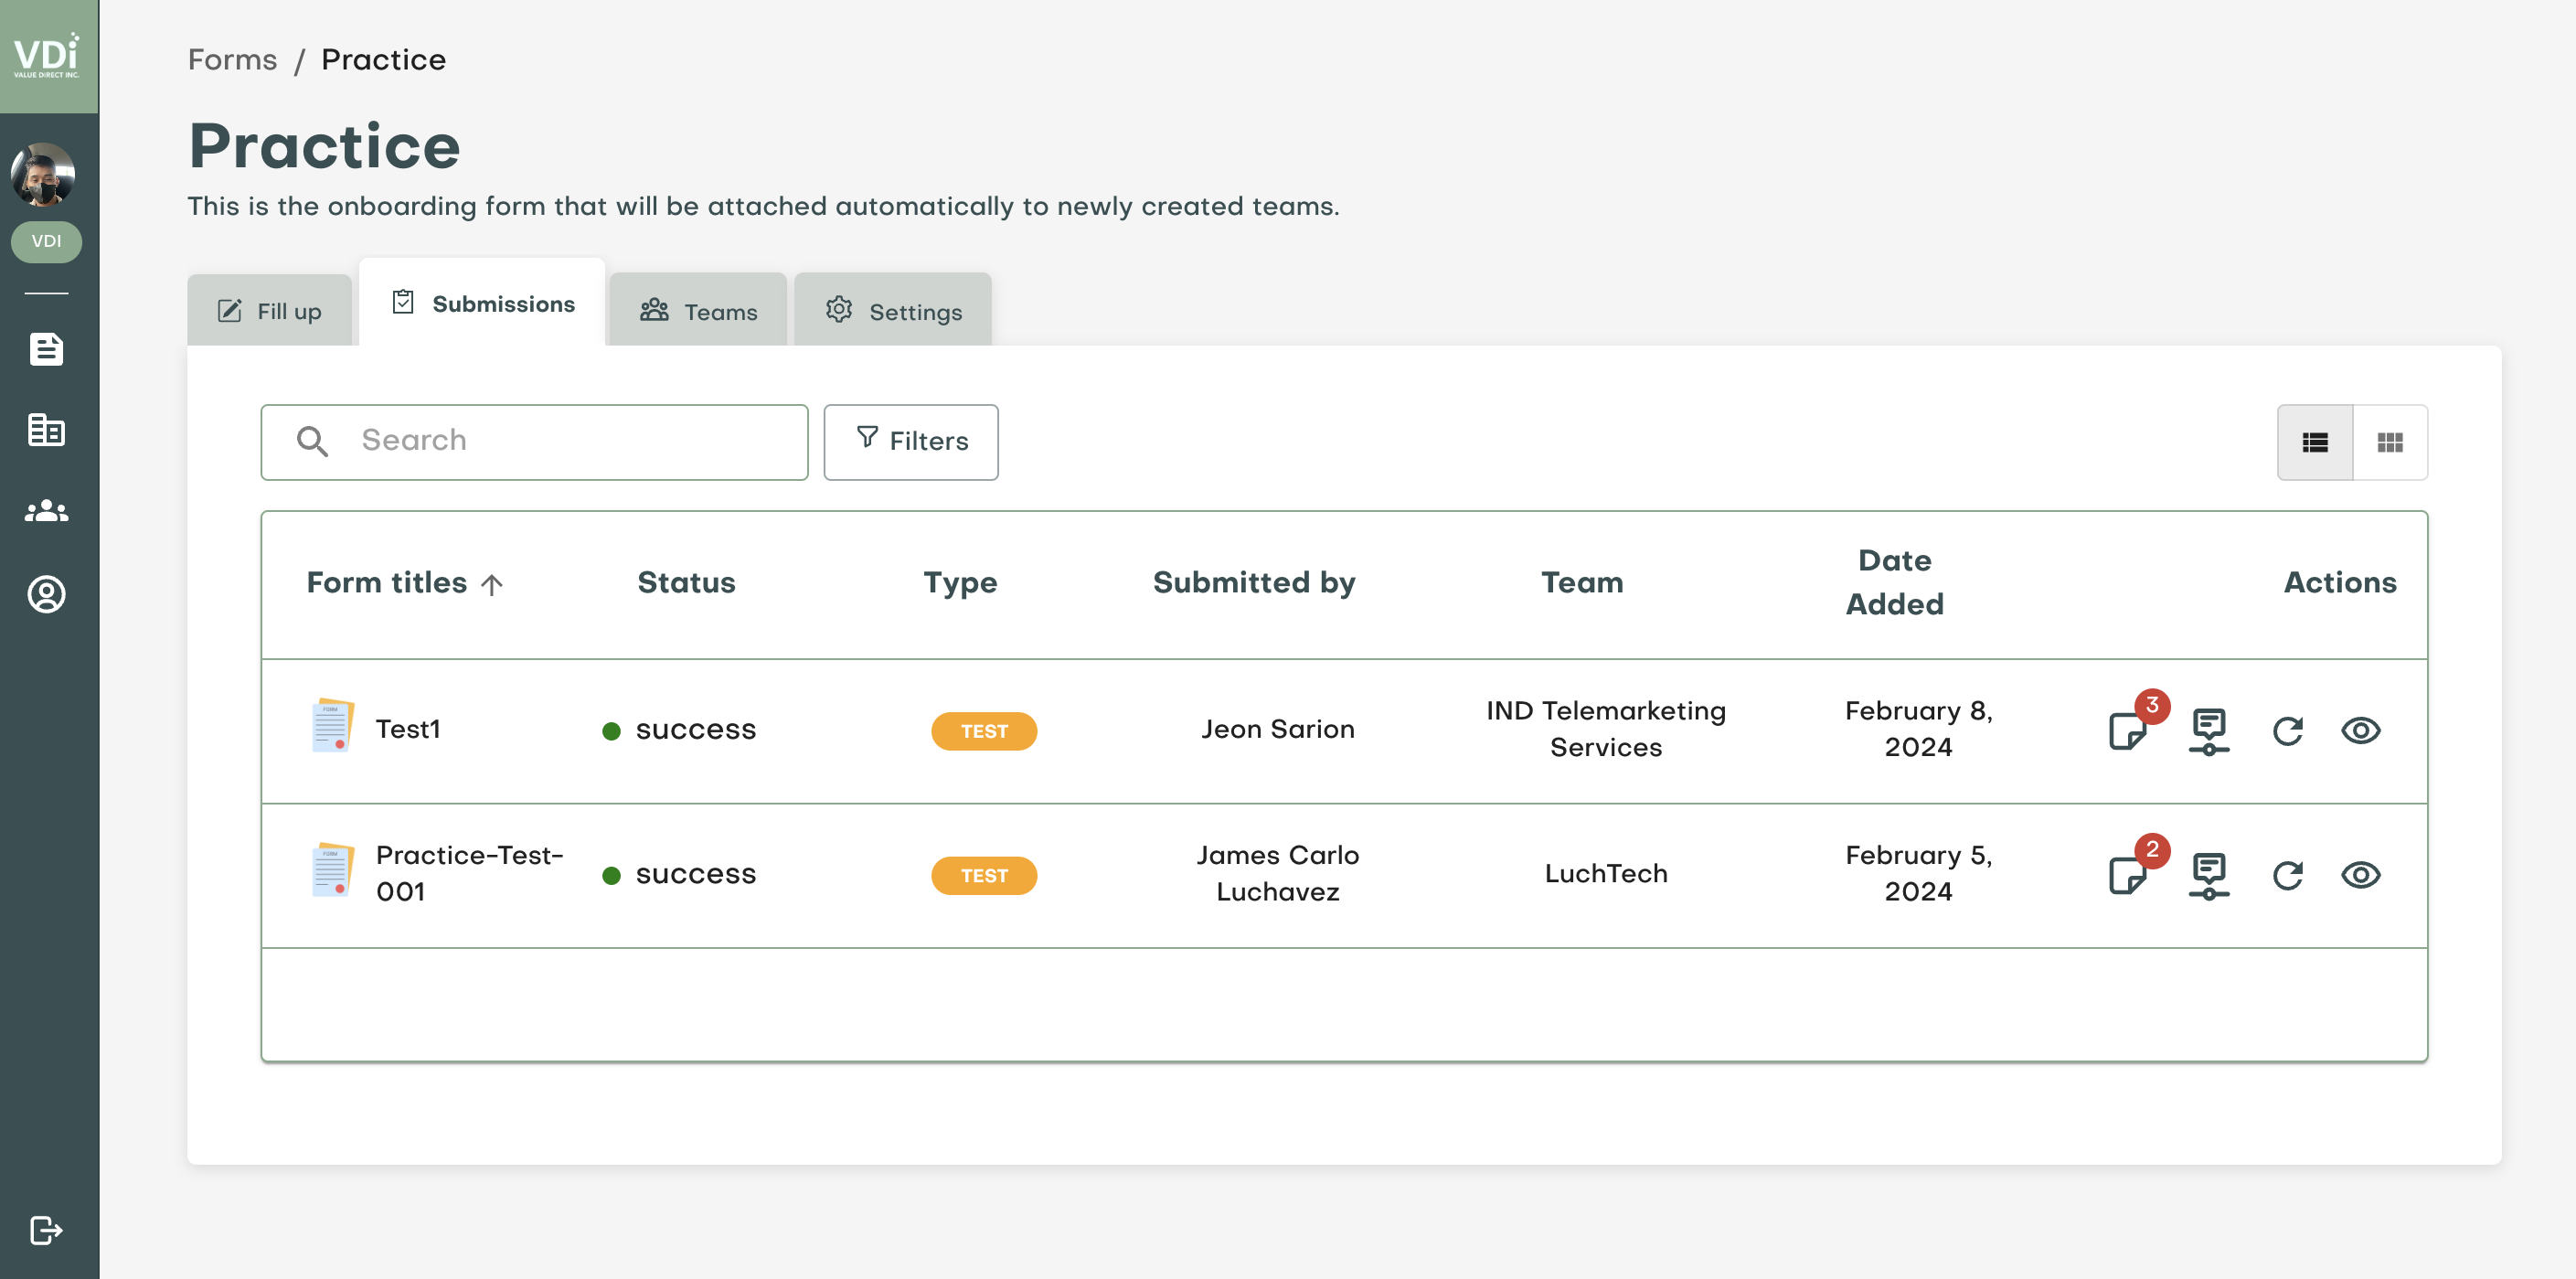Click the sidebar documents/forms icon
Viewport: 2576px width, 1279px height.
pos(48,346)
